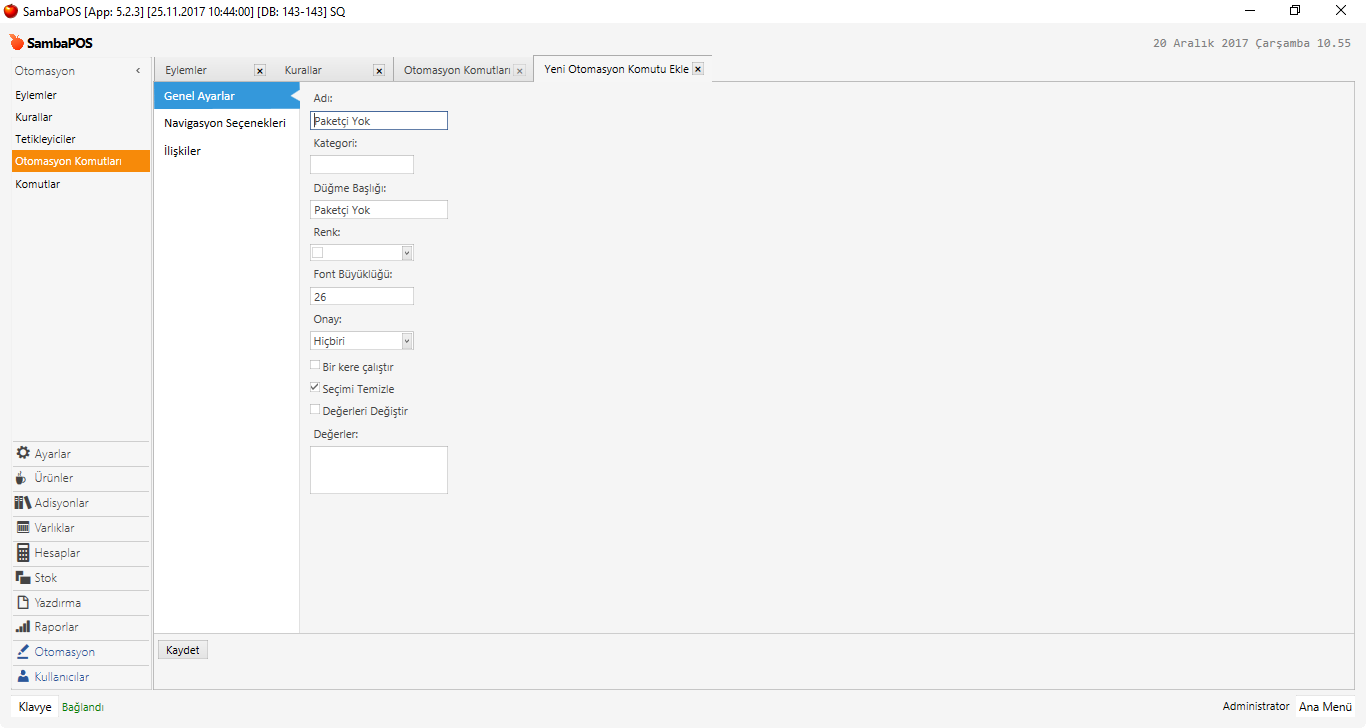
Task: Click the Yazdırma document icon
Action: coord(23,603)
